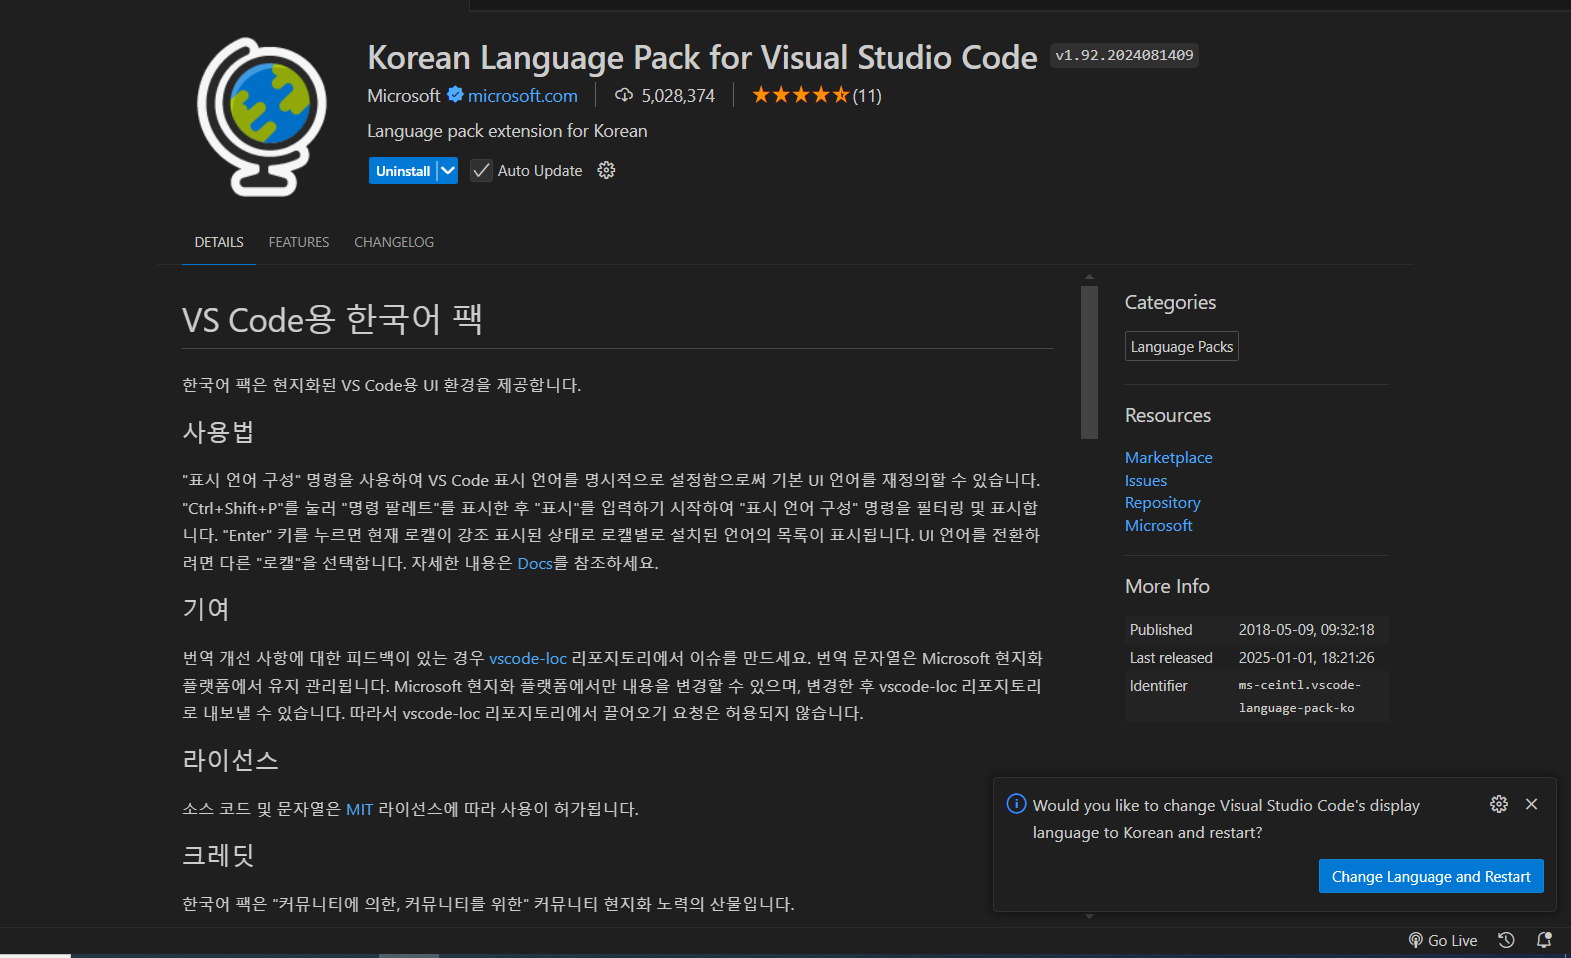The height and width of the screenshot is (958, 1571).
Task: Click the Uninstall button
Action: (403, 171)
